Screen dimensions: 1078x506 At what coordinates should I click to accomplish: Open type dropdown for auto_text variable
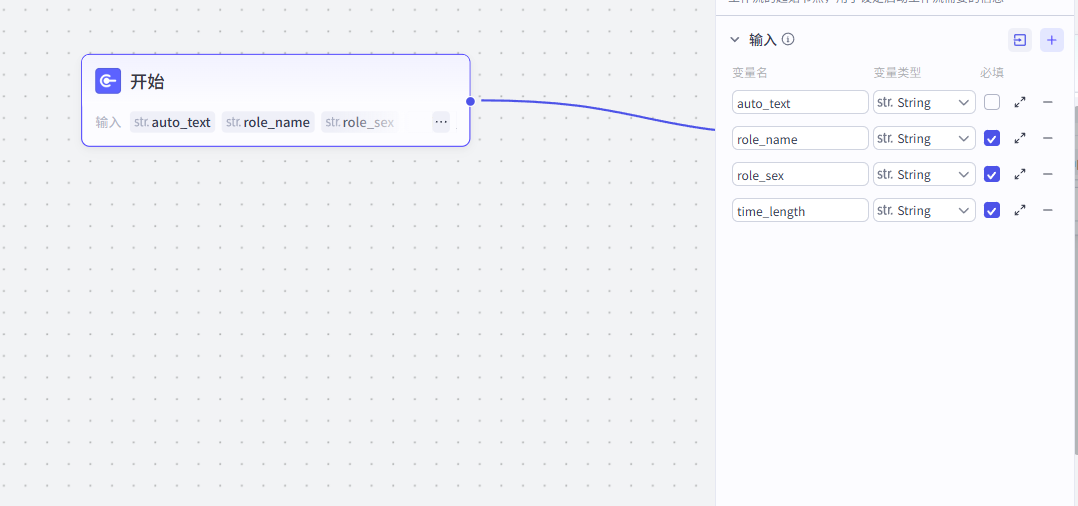(x=924, y=102)
